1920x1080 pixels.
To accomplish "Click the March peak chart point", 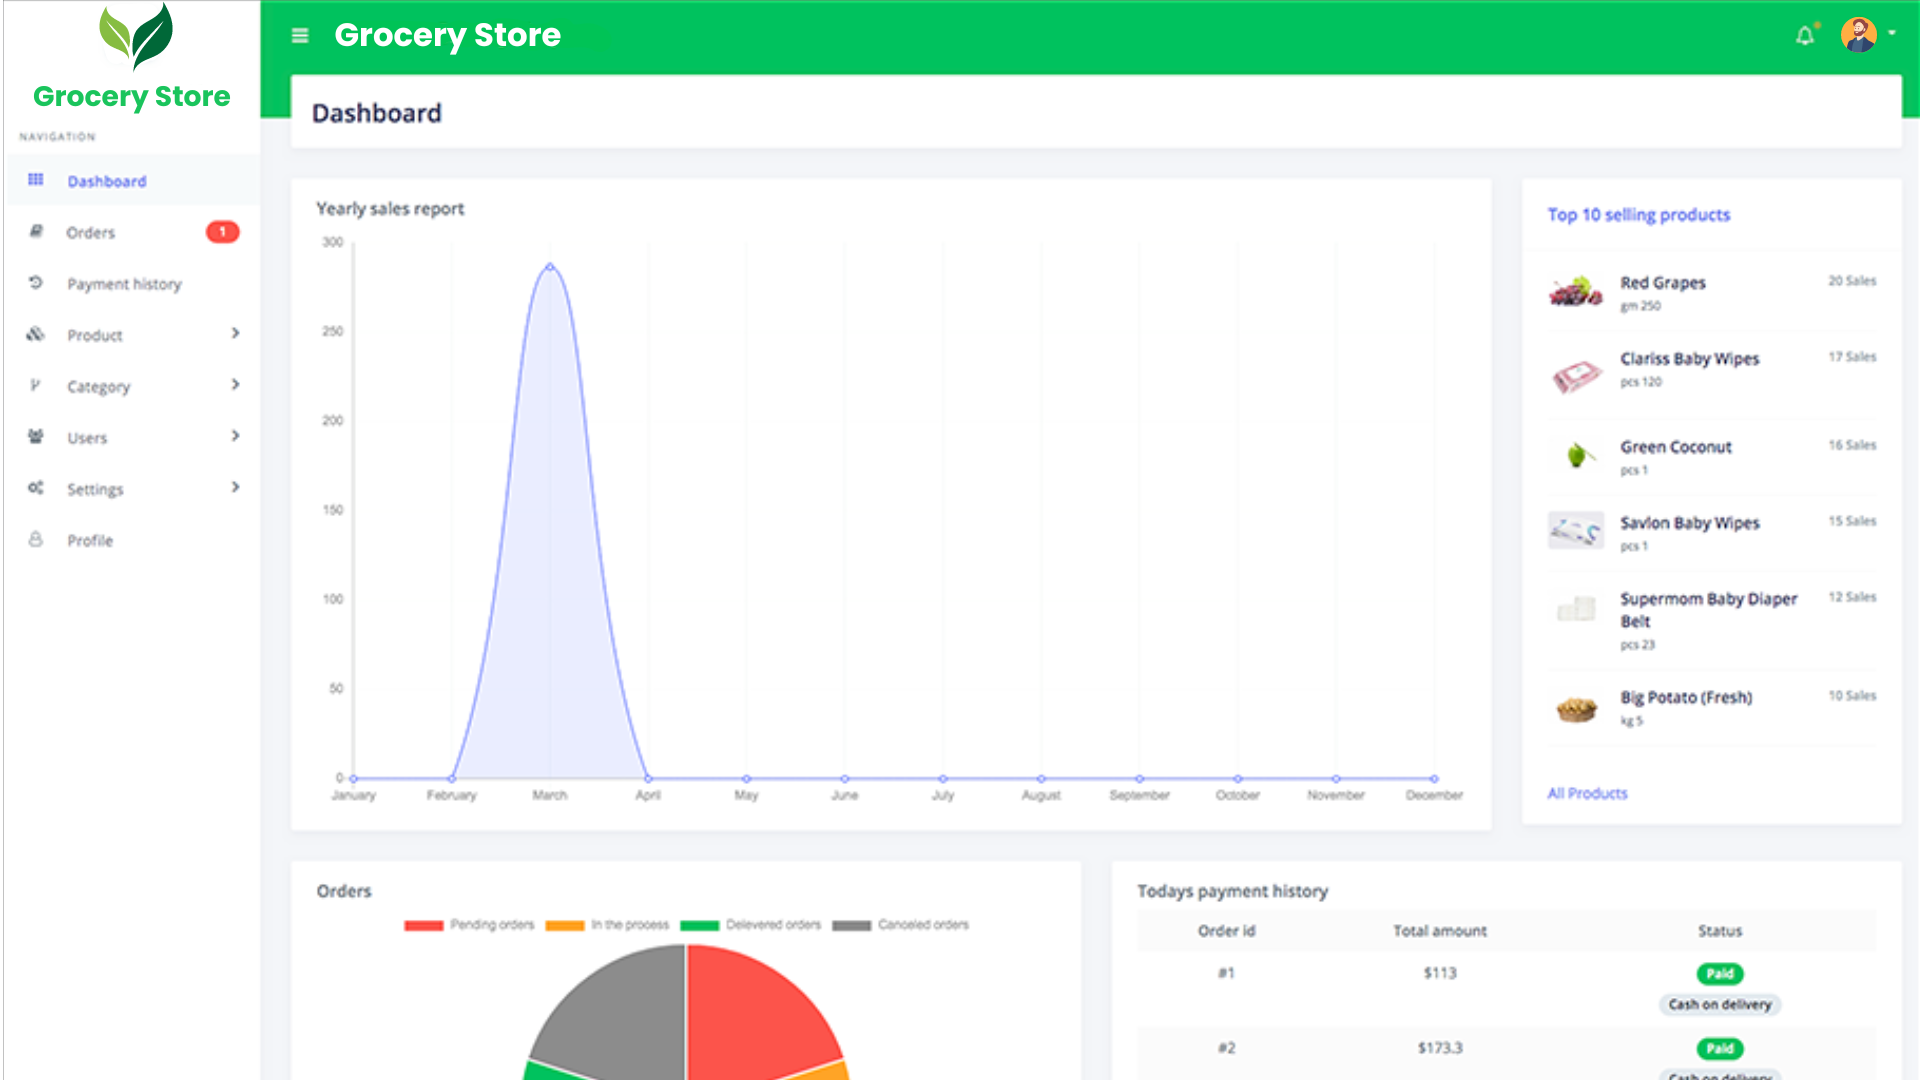I will point(550,266).
